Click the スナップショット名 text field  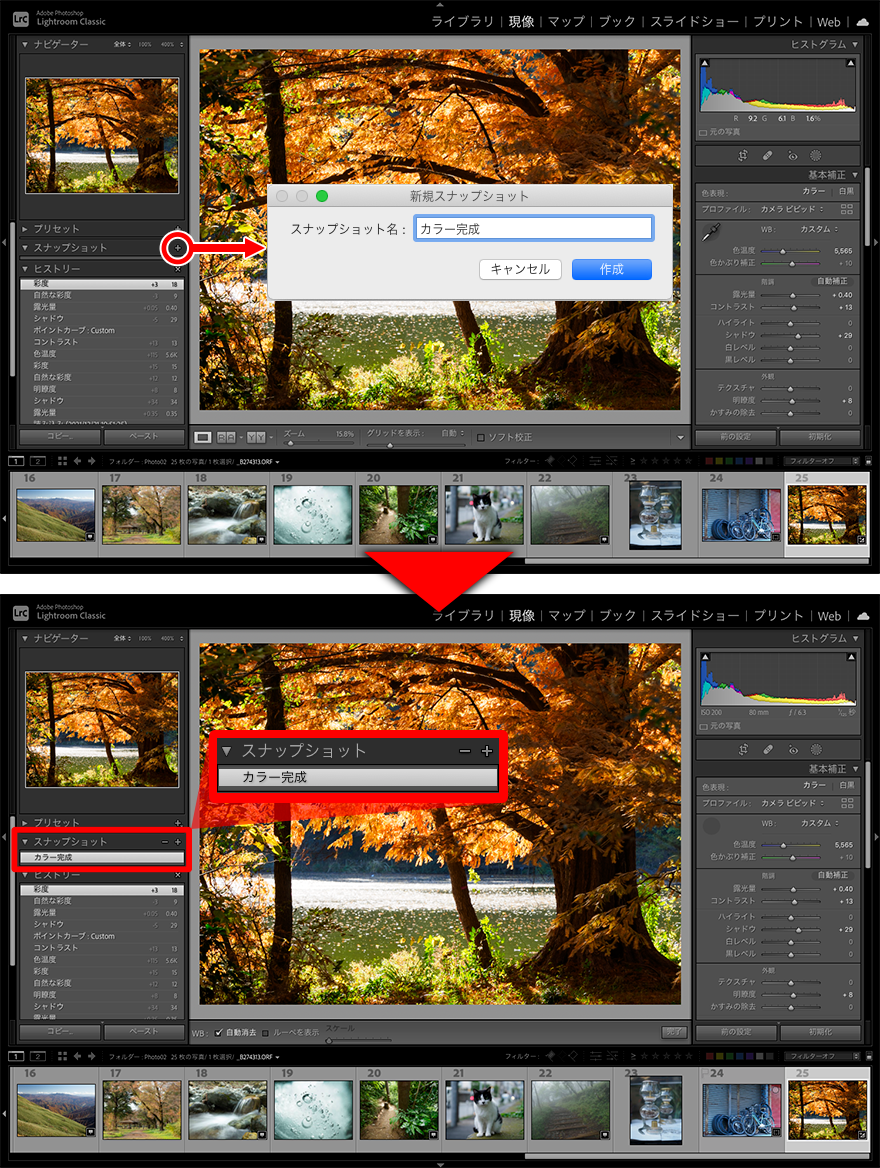[533, 228]
